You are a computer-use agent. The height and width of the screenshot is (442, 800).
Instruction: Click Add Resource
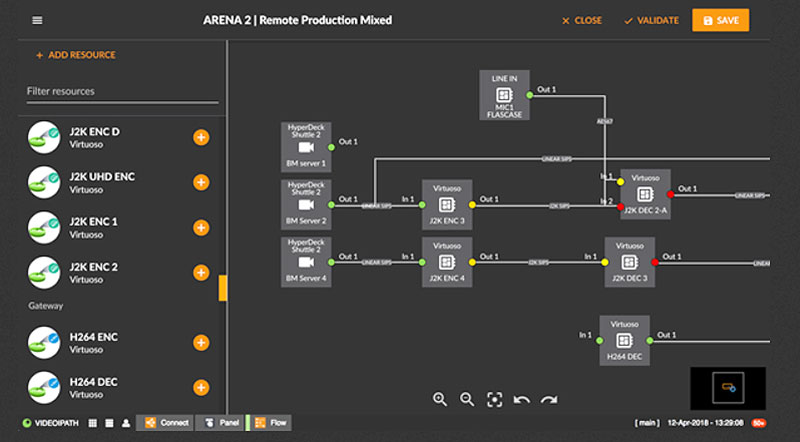point(75,55)
